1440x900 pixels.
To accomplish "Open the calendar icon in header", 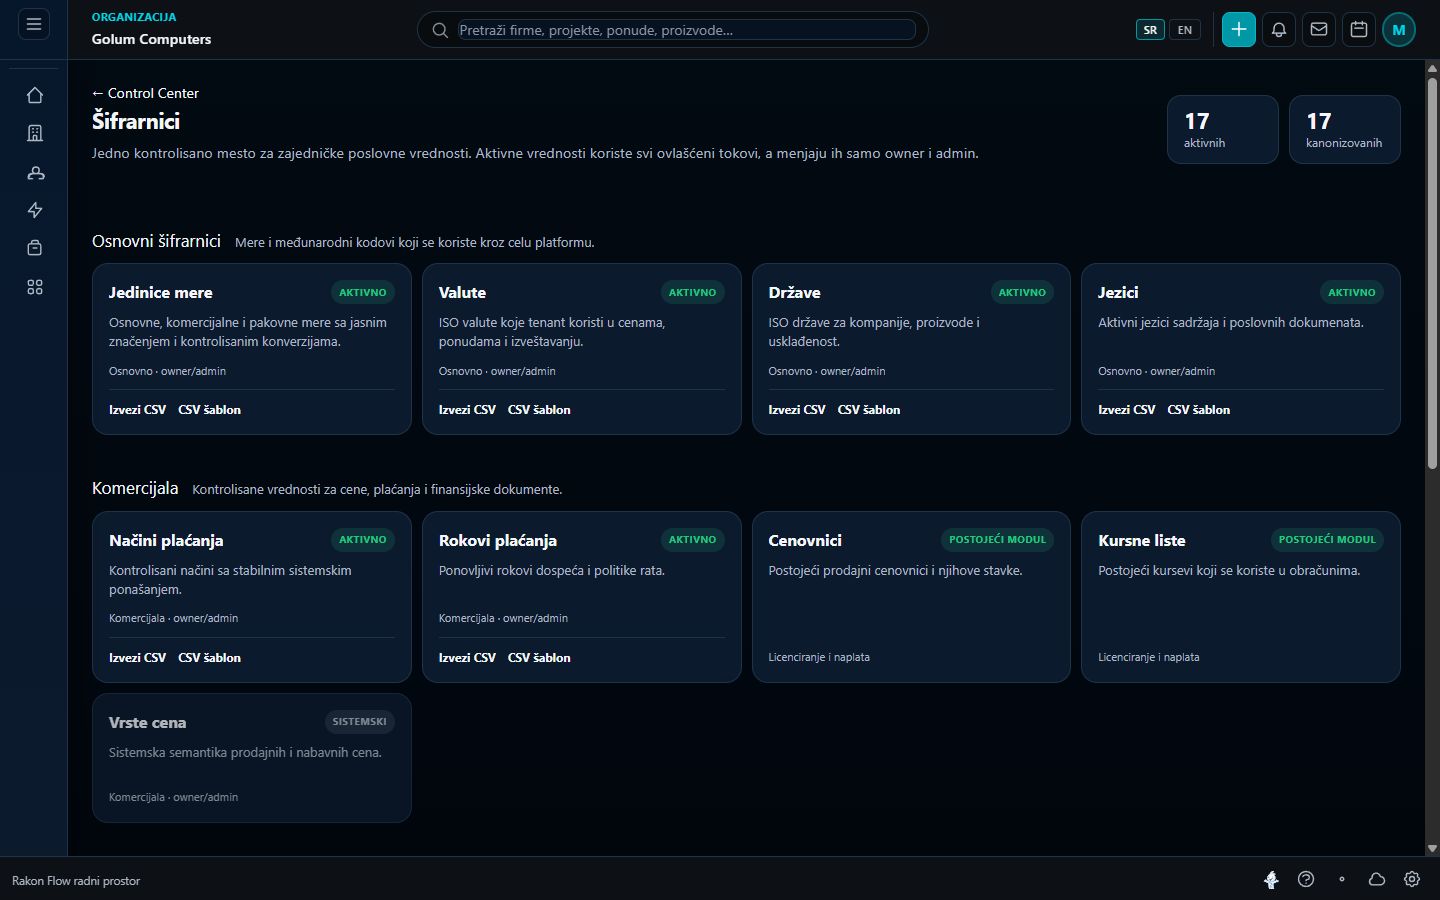I will [1359, 29].
